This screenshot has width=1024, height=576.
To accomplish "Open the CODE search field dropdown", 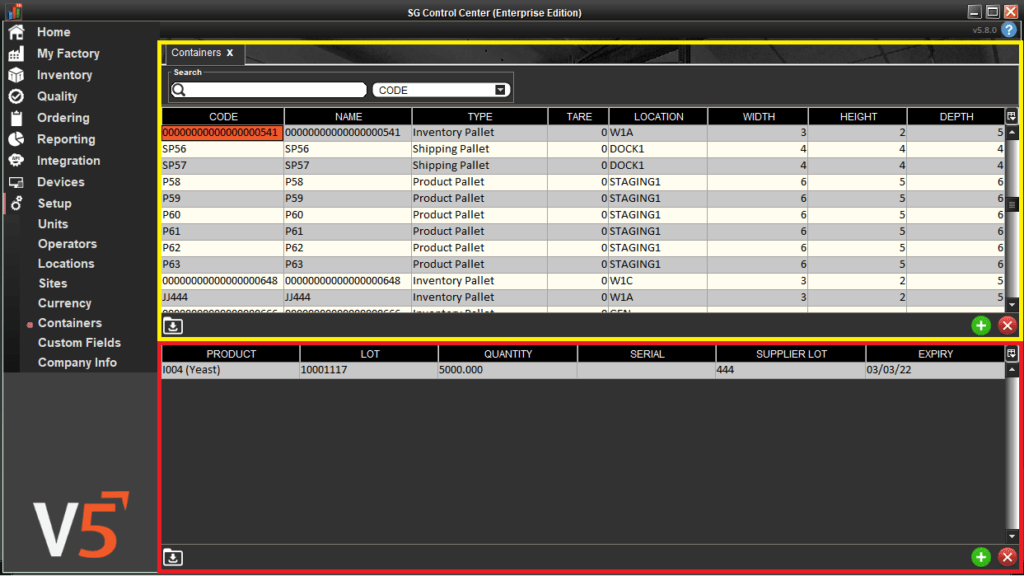I will pyautogui.click(x=501, y=90).
